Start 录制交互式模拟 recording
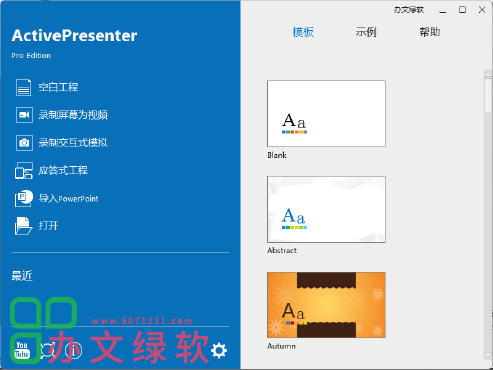Image resolution: width=493 pixels, height=370 pixels. click(73, 143)
